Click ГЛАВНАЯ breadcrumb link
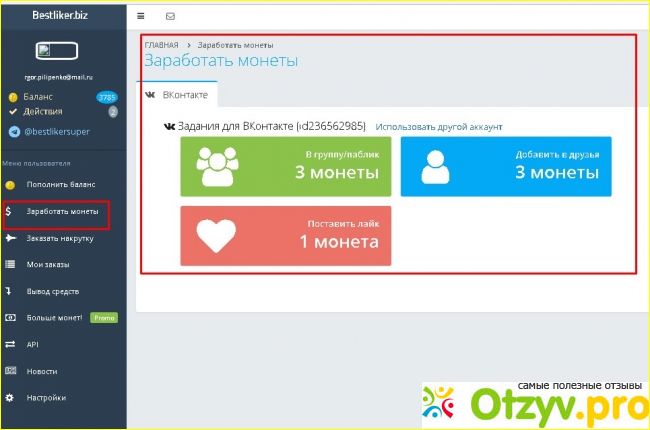 click(x=161, y=45)
